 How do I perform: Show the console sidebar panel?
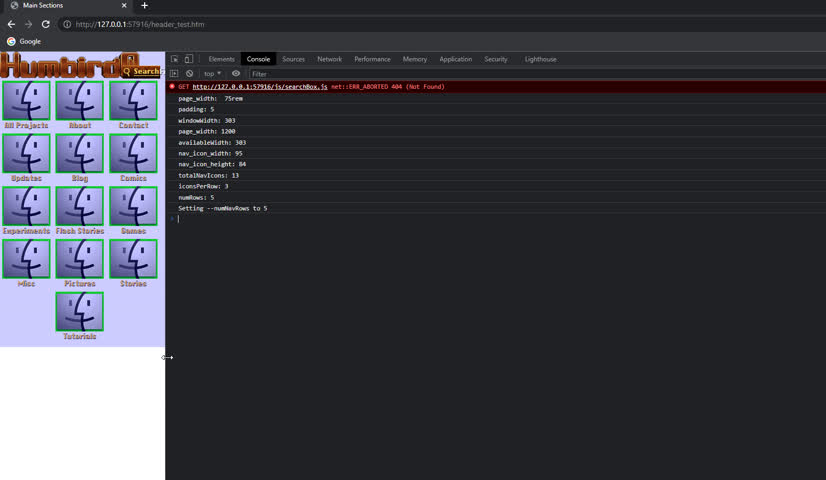(x=174, y=74)
